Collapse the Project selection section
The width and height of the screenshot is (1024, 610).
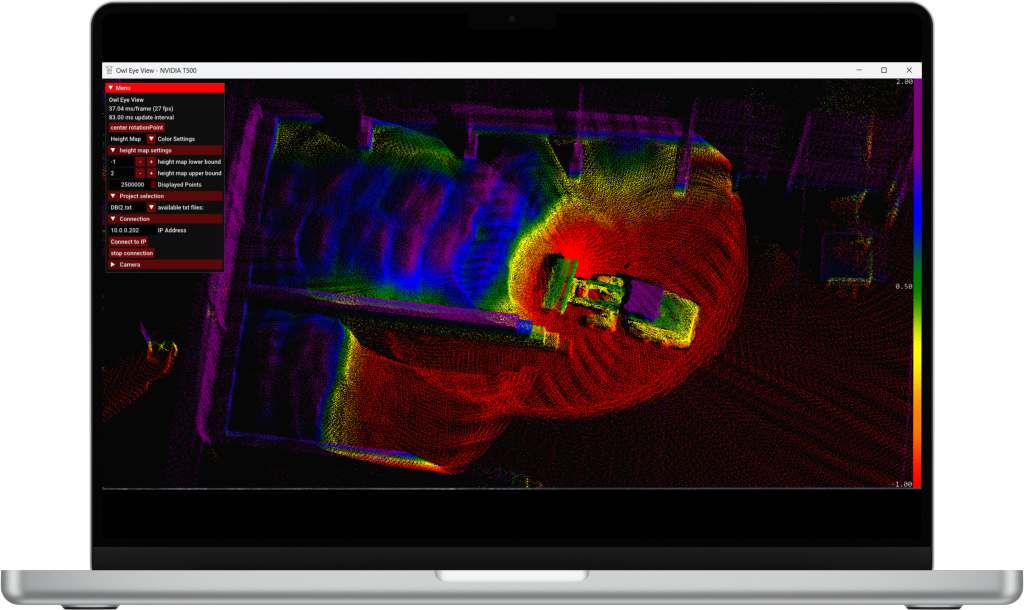click(x=113, y=196)
